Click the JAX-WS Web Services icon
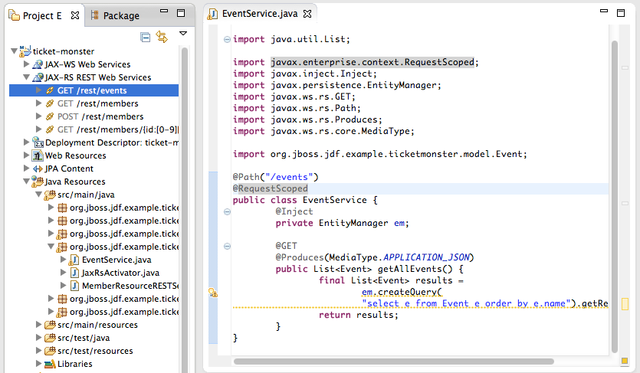This screenshot has height=373, width=640. 38,64
